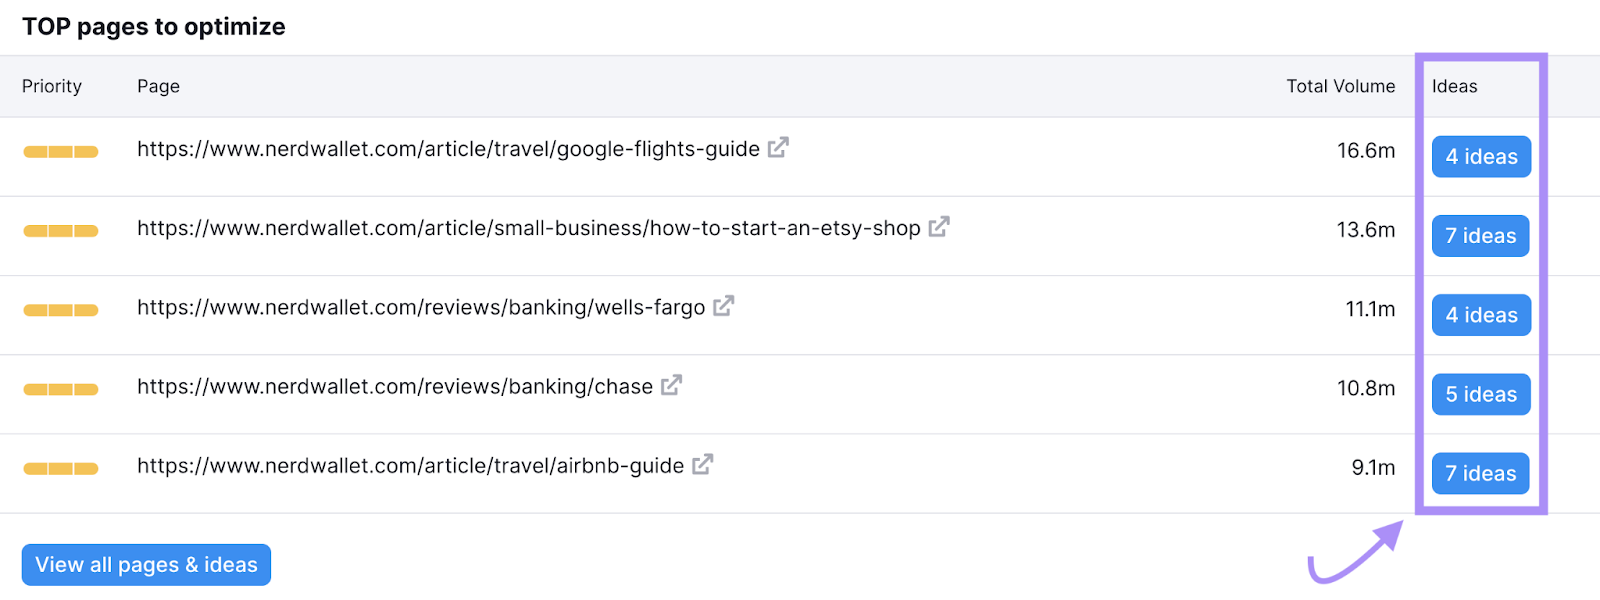Click the external link icon next to the chase review
Screen dimensions: 1600x600
pyautogui.click(x=670, y=385)
